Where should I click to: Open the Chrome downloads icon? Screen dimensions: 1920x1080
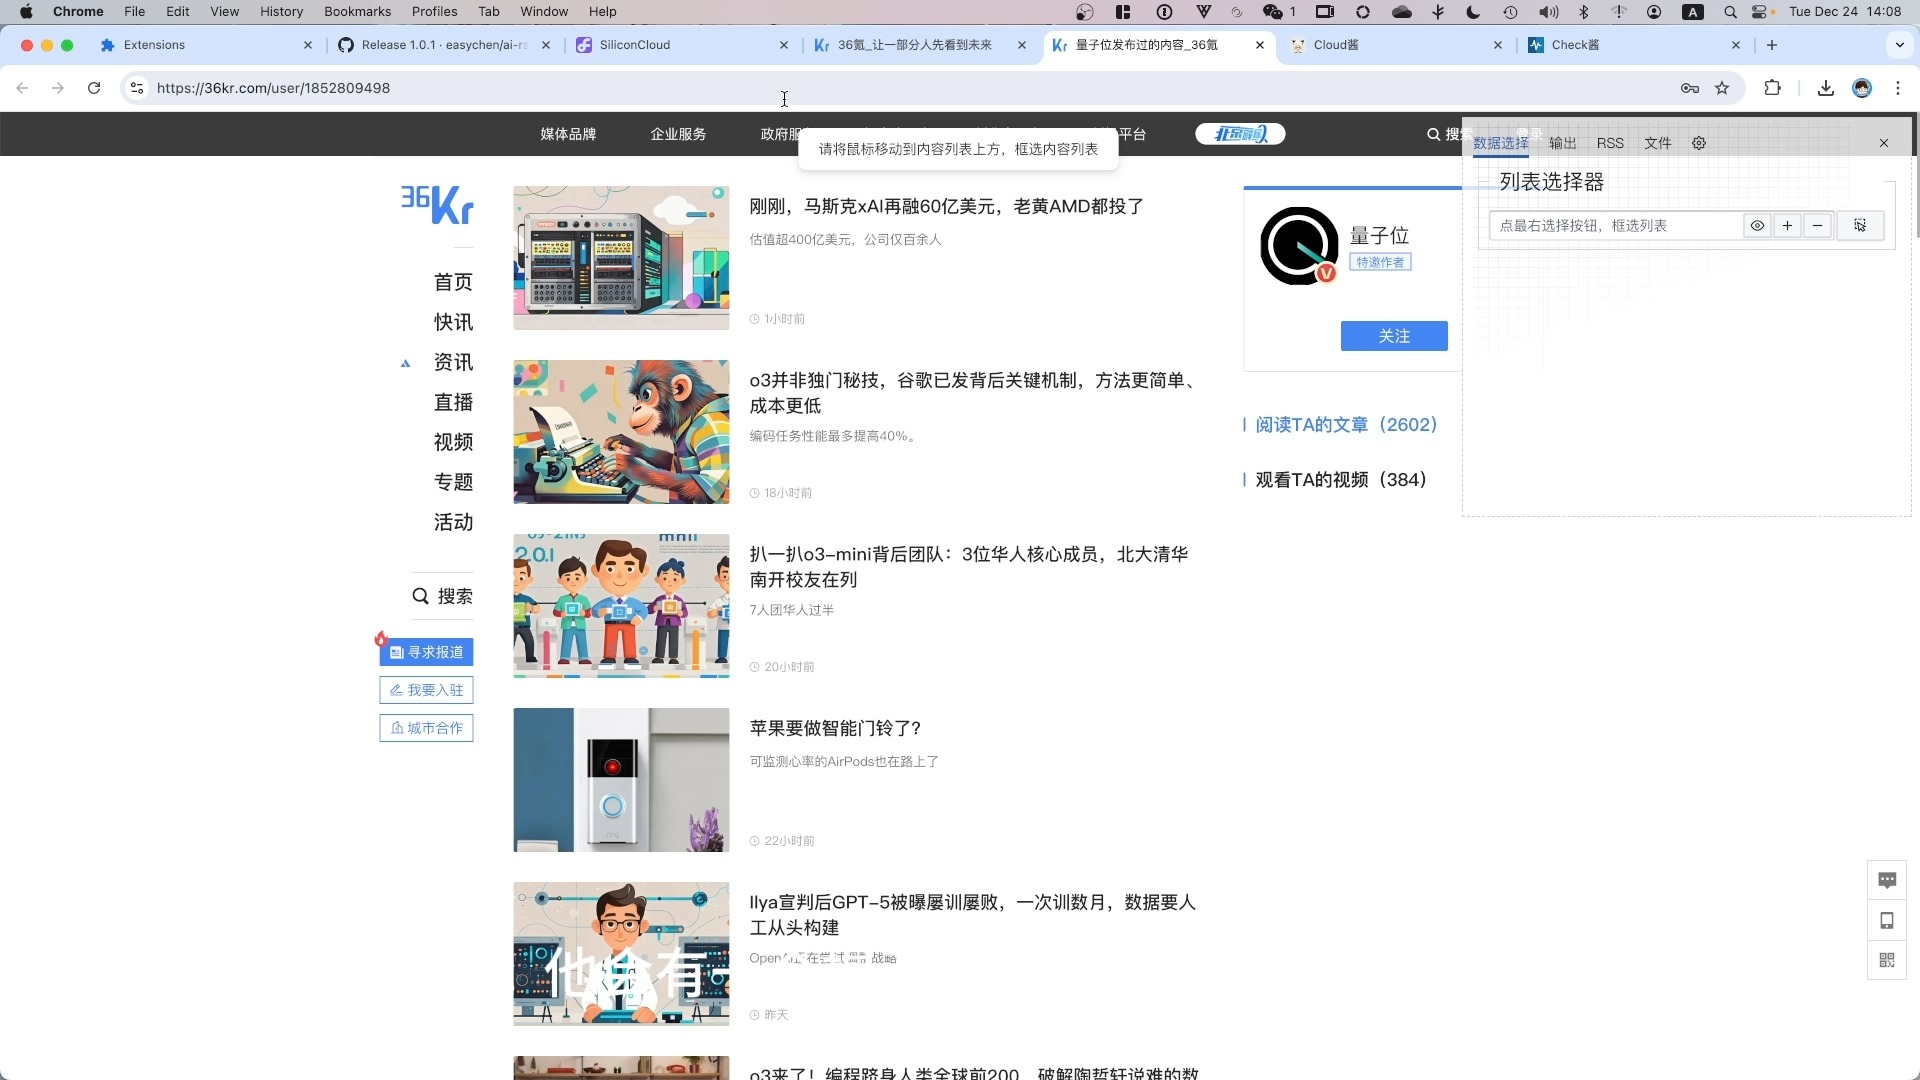tap(1826, 88)
